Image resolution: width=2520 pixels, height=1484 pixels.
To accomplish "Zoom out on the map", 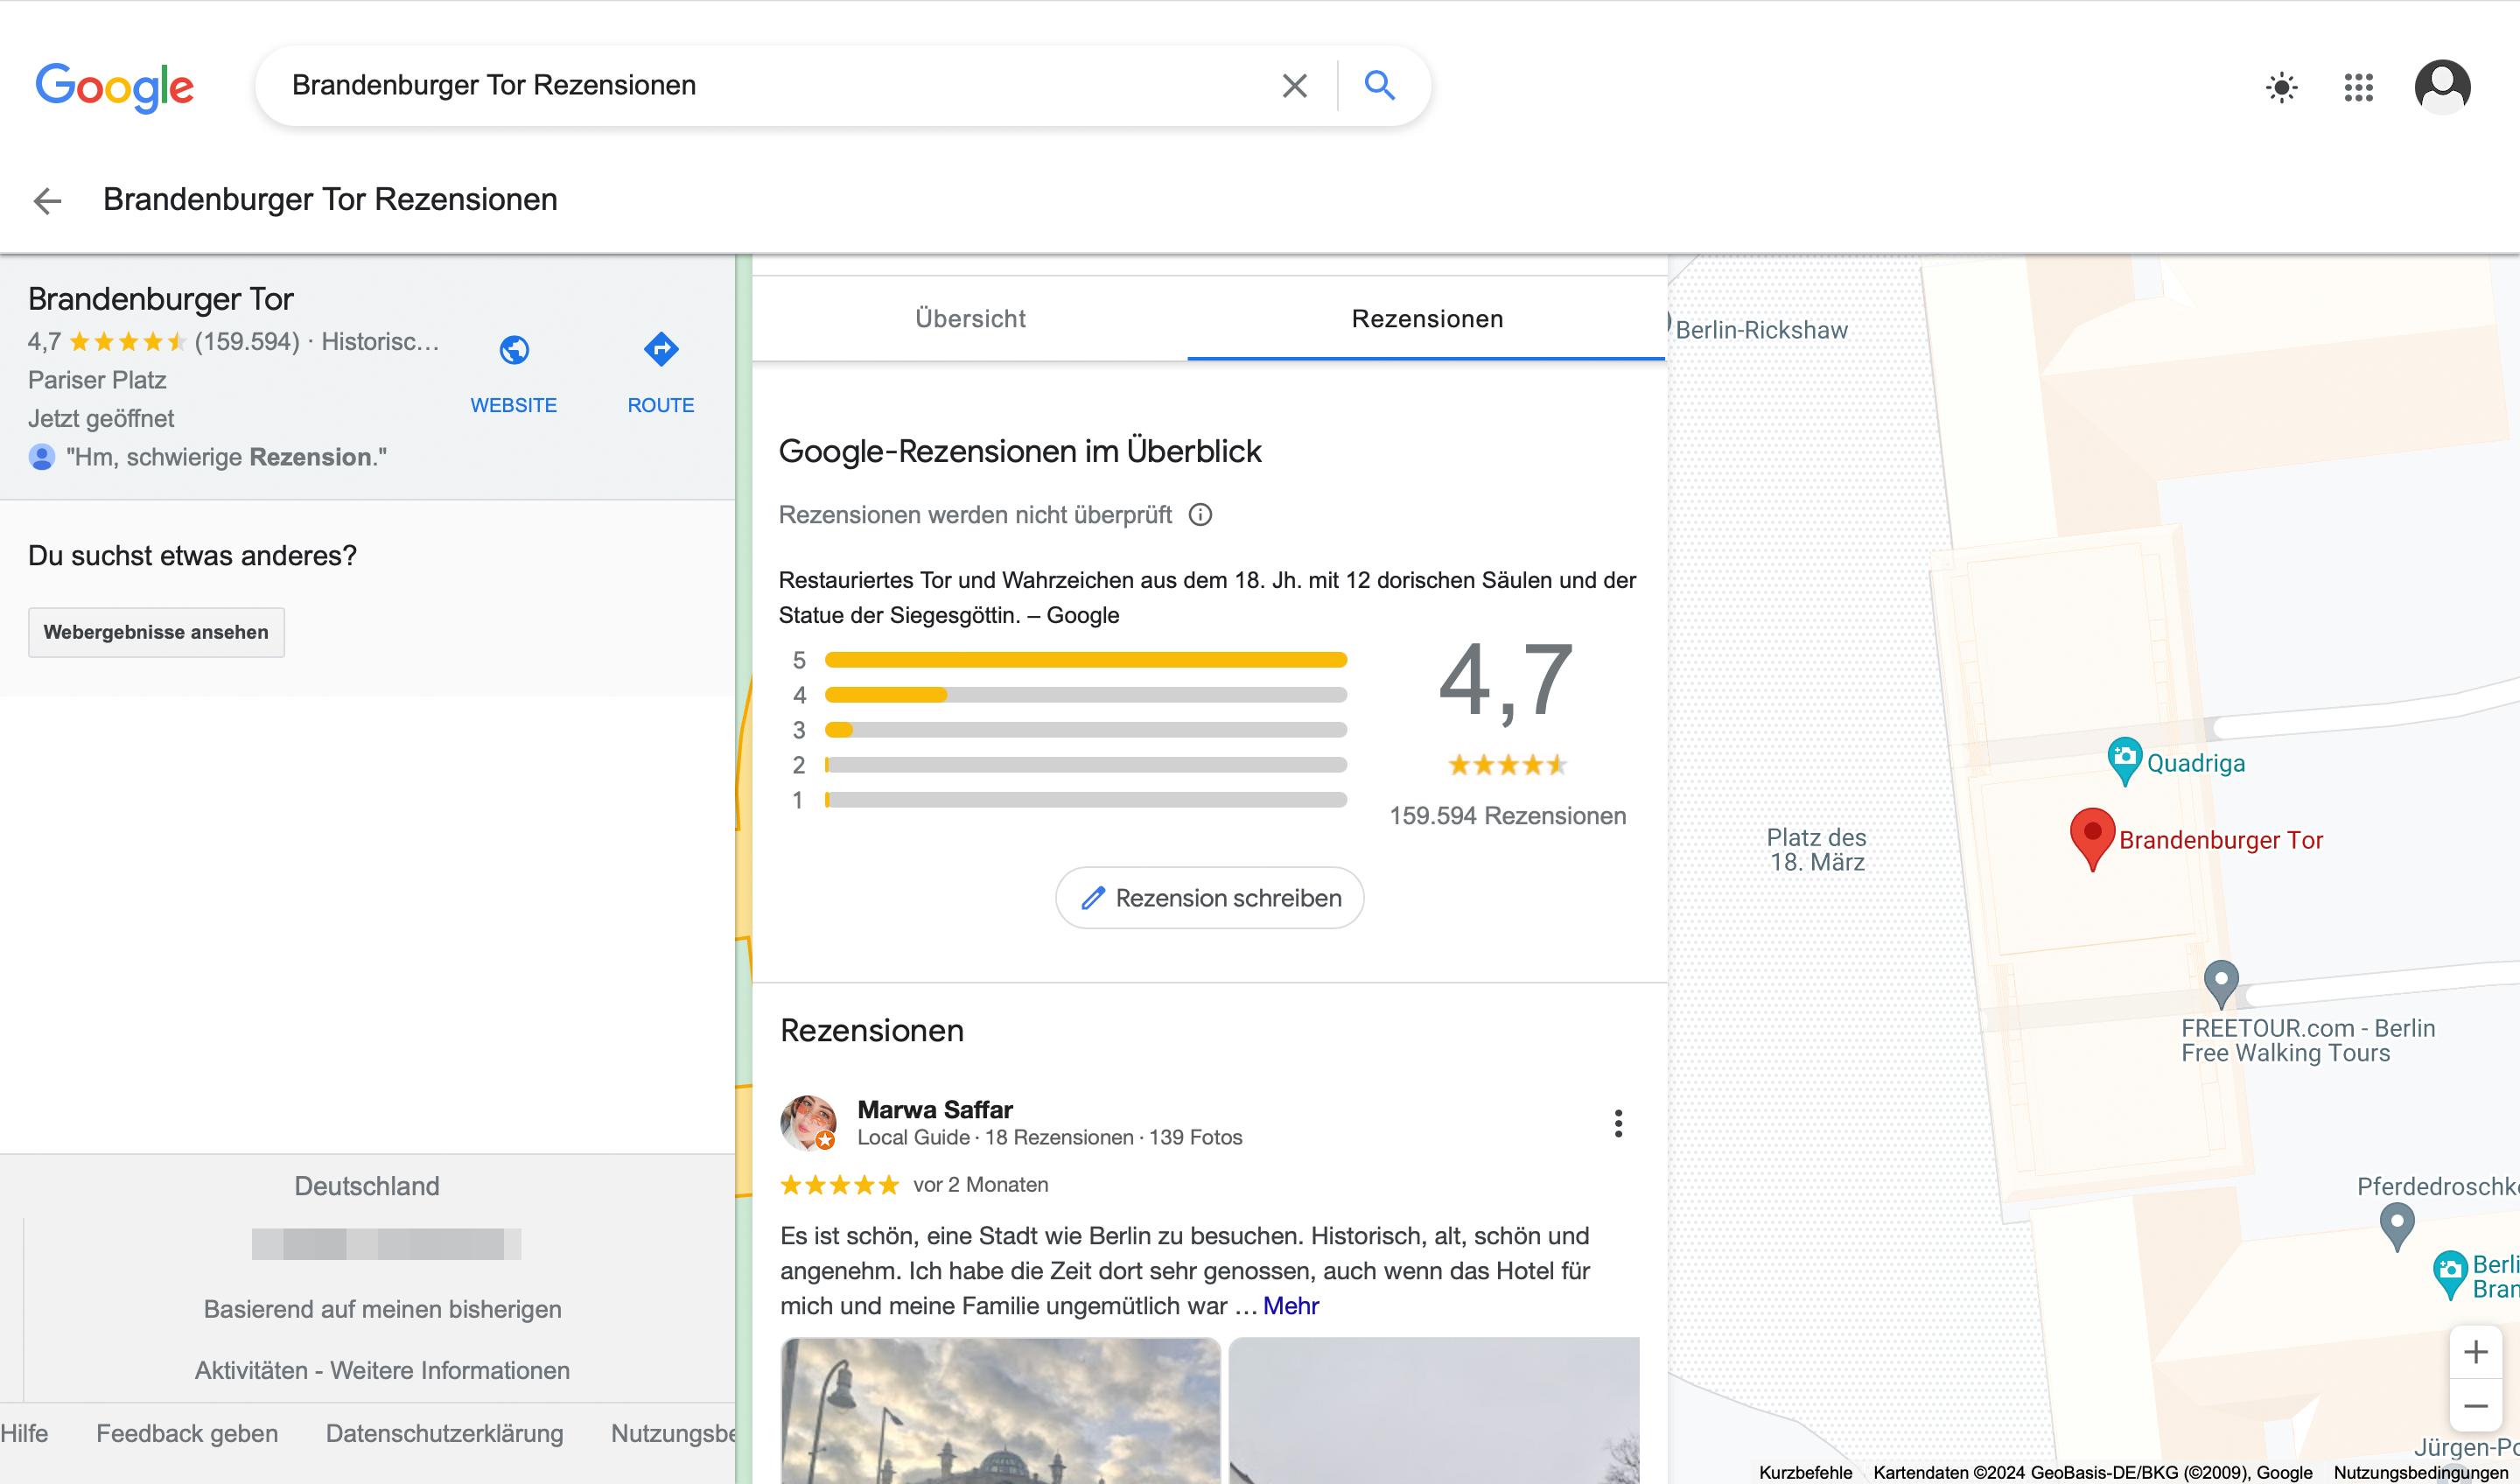I will pos(2475,1406).
